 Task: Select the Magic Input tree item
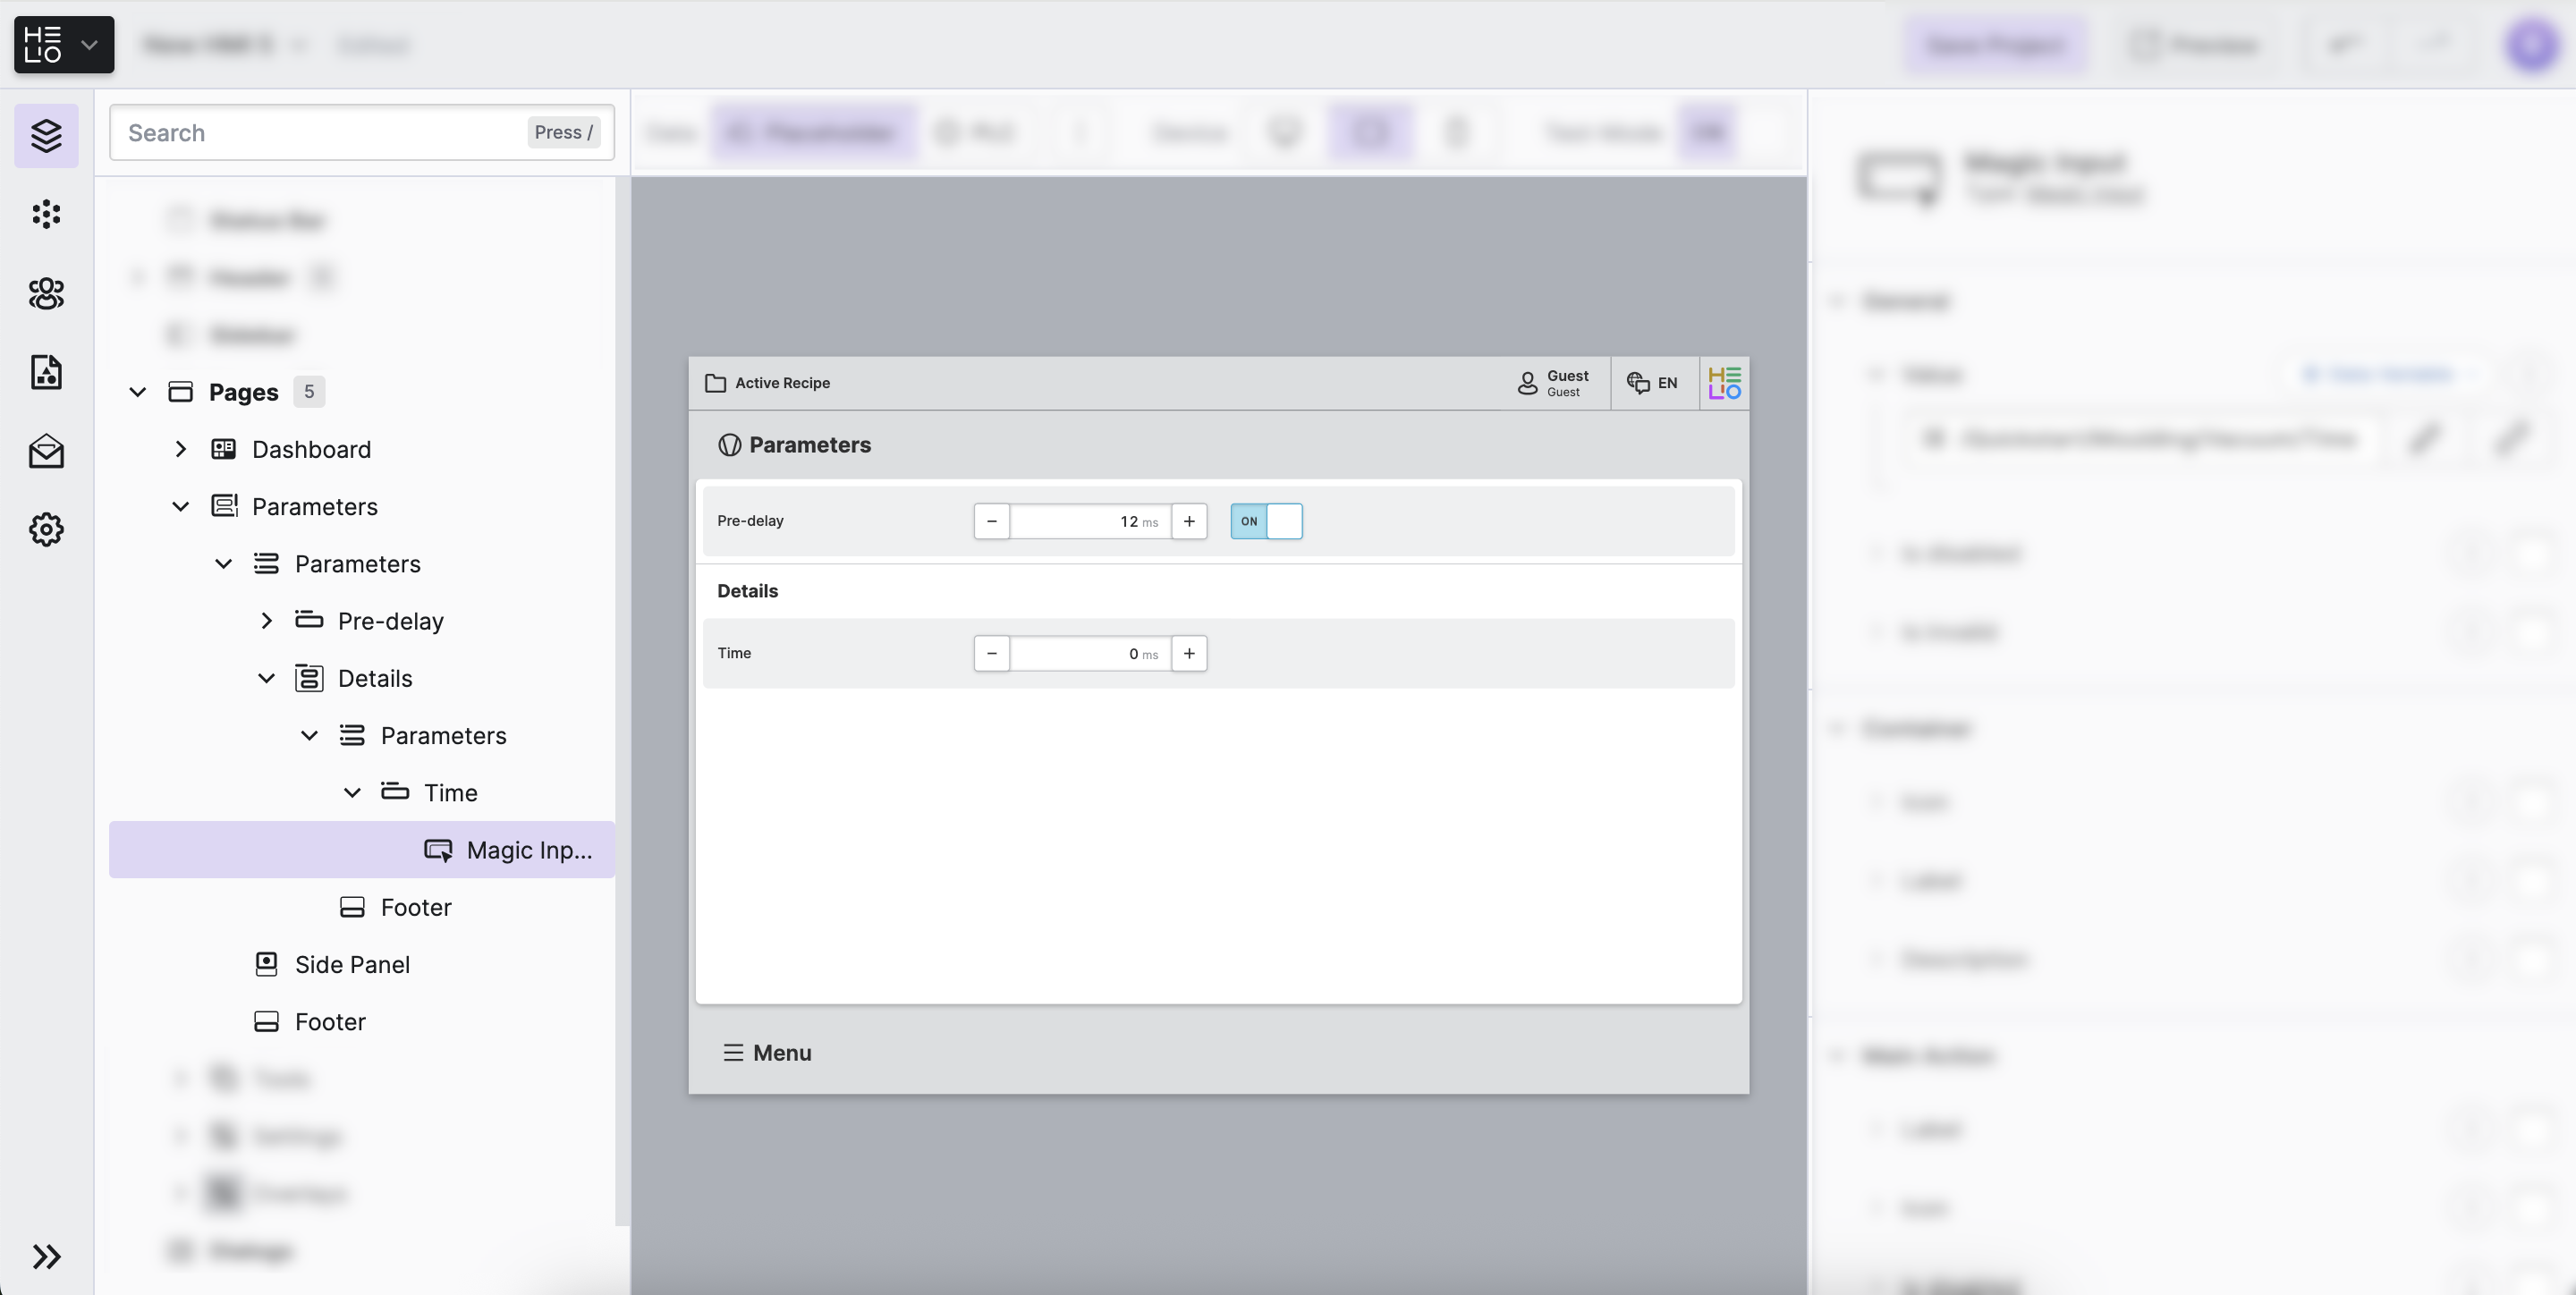(x=528, y=850)
